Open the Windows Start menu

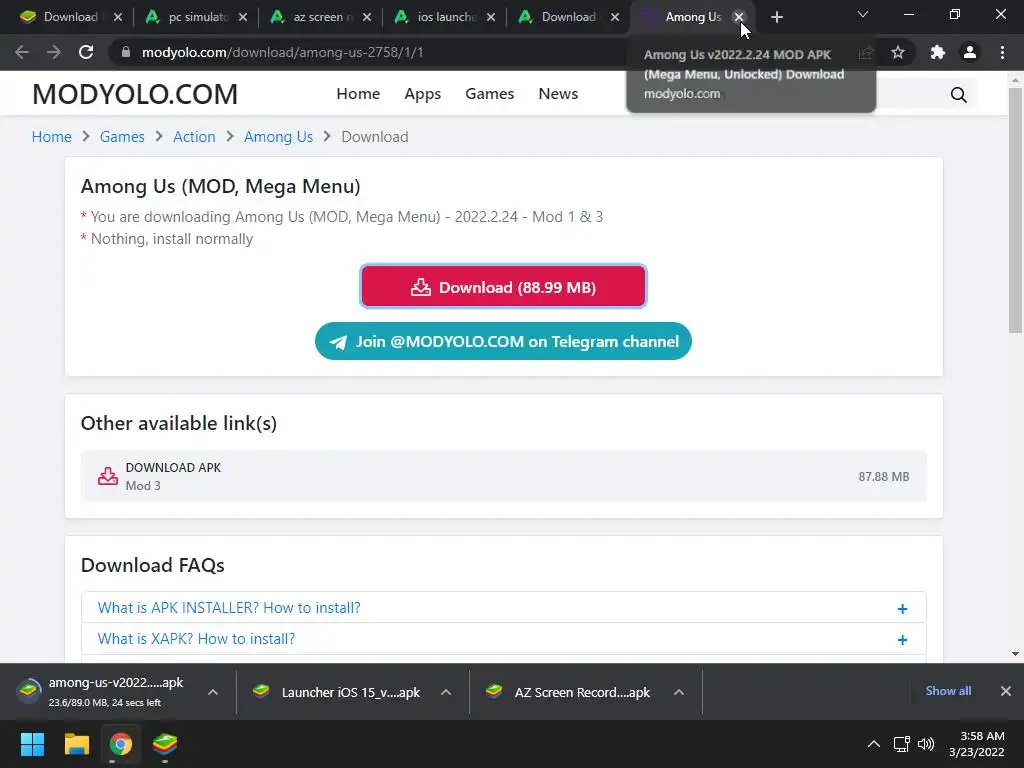click(32, 744)
